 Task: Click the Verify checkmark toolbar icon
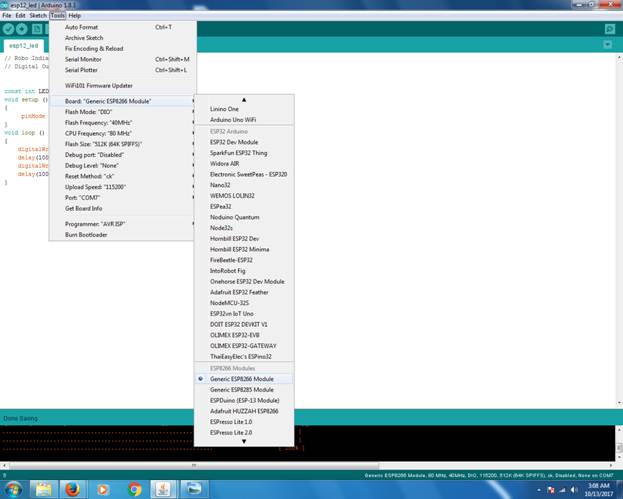[x=8, y=29]
